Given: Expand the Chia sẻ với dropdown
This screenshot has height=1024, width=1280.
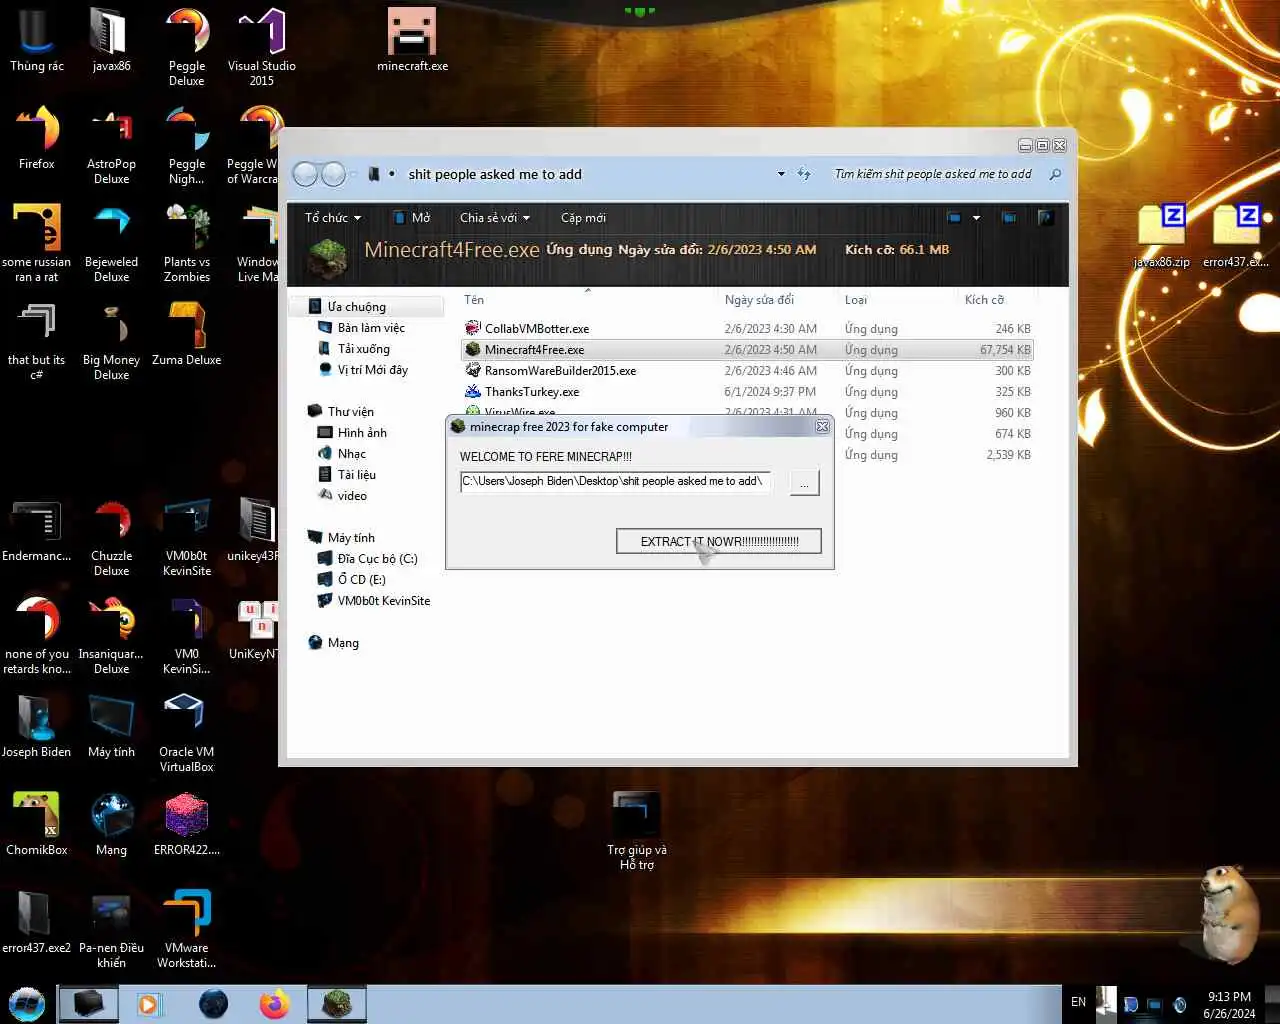Looking at the screenshot, I should (495, 217).
